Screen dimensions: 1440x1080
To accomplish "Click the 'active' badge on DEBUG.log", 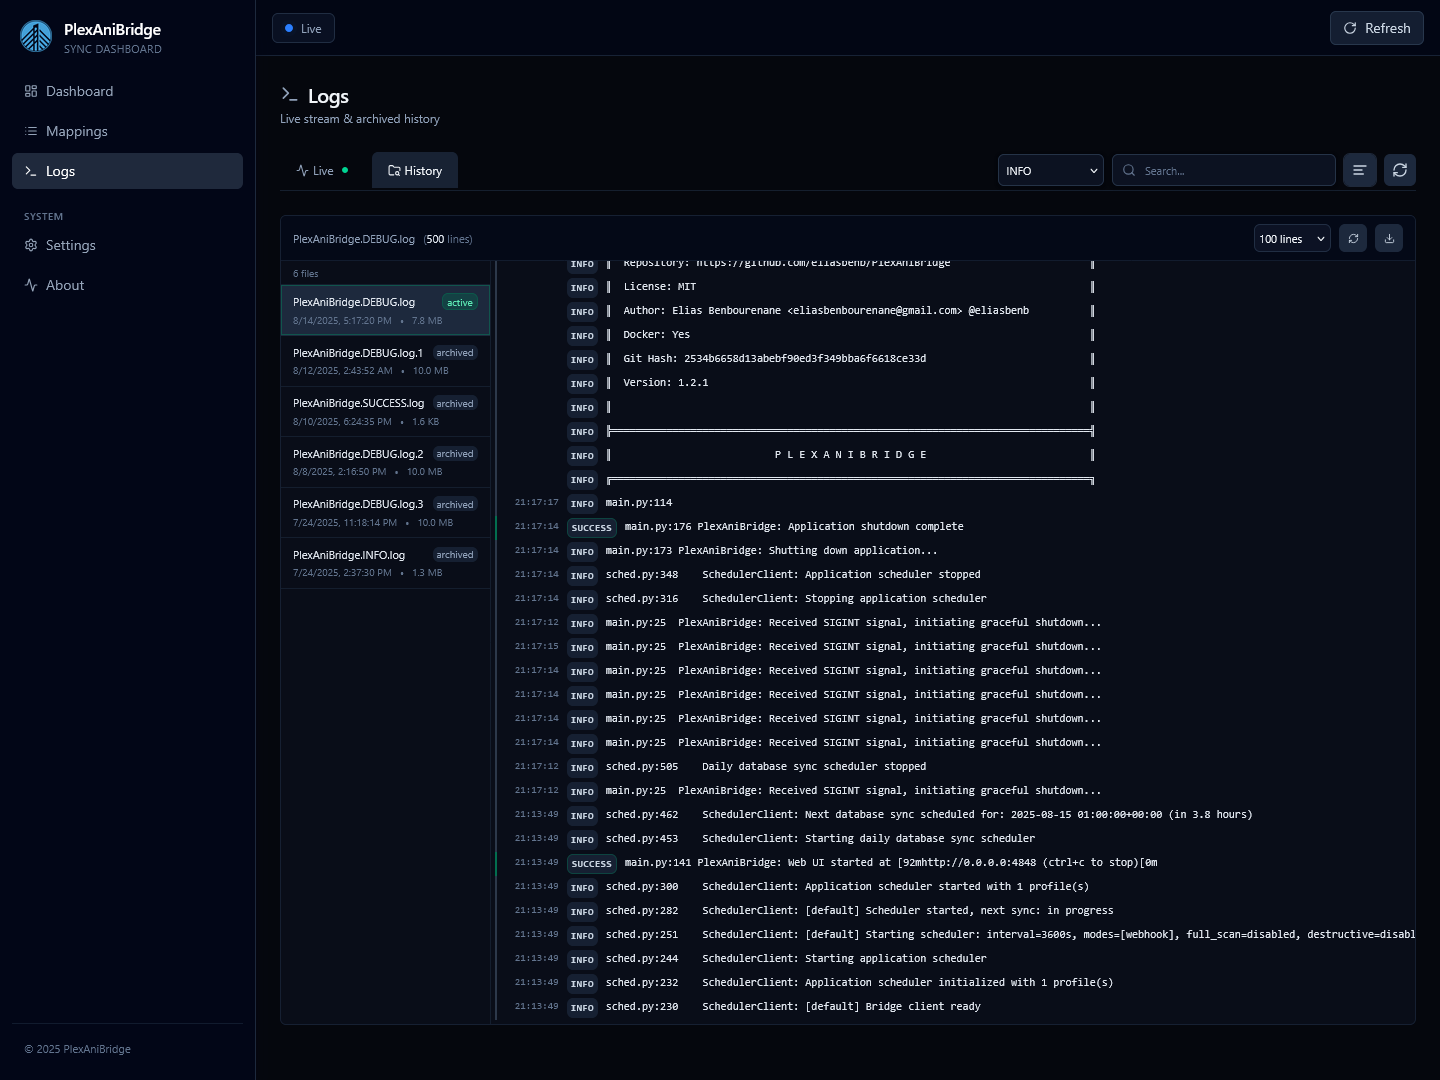I will (x=460, y=302).
